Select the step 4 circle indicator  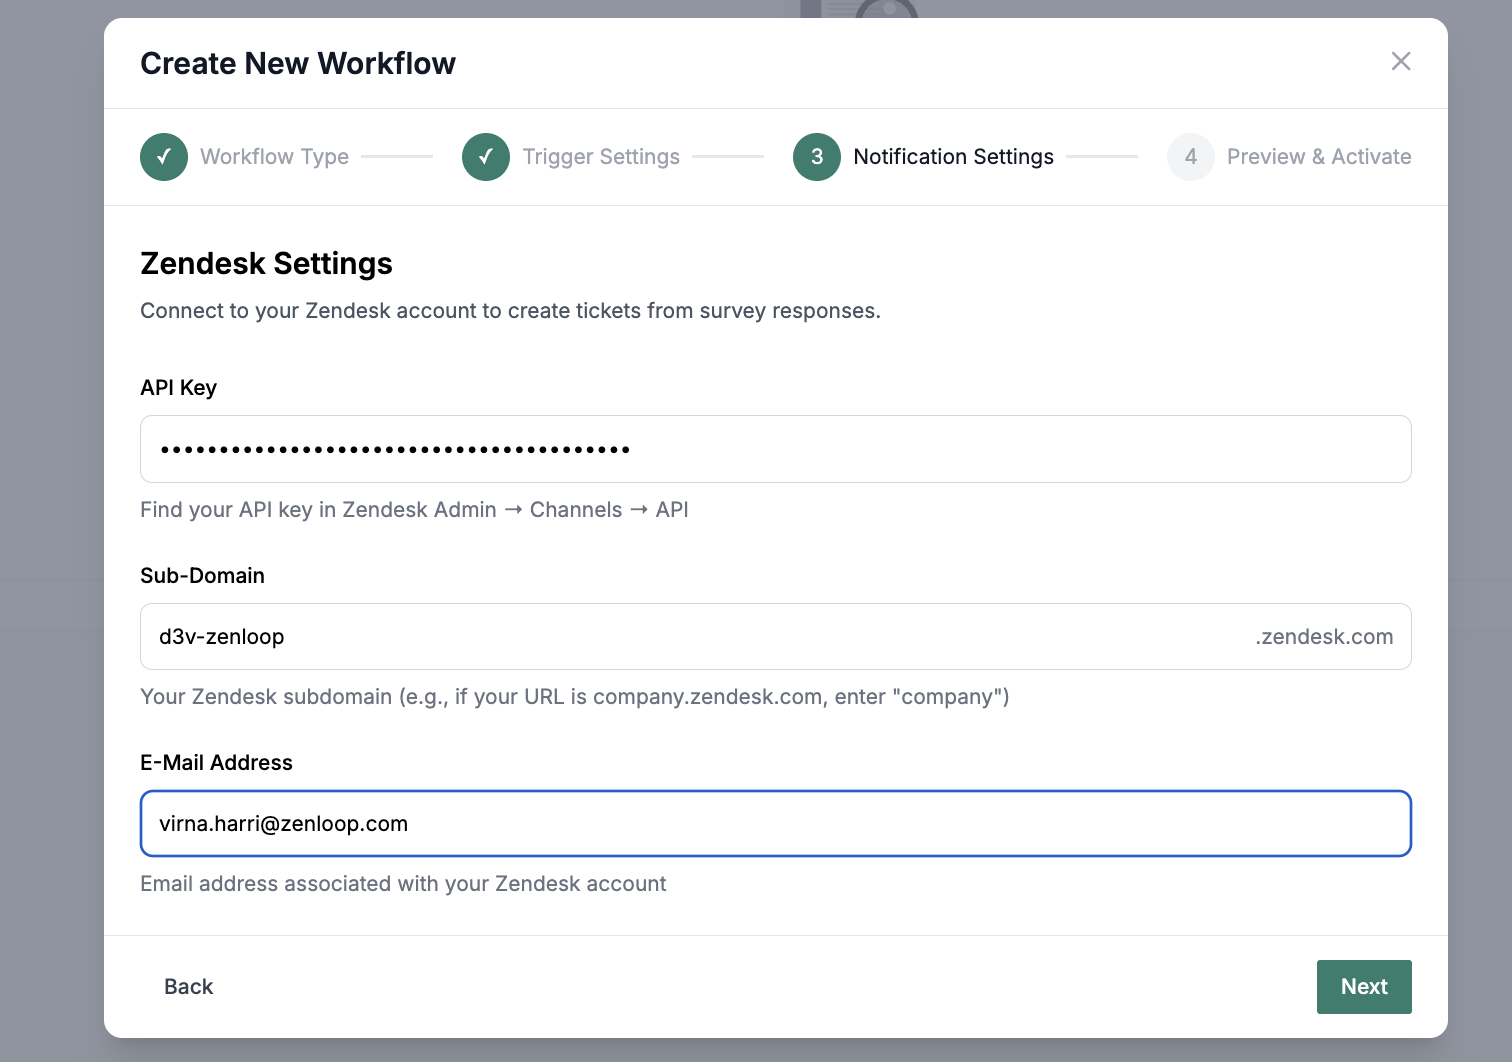click(1190, 157)
